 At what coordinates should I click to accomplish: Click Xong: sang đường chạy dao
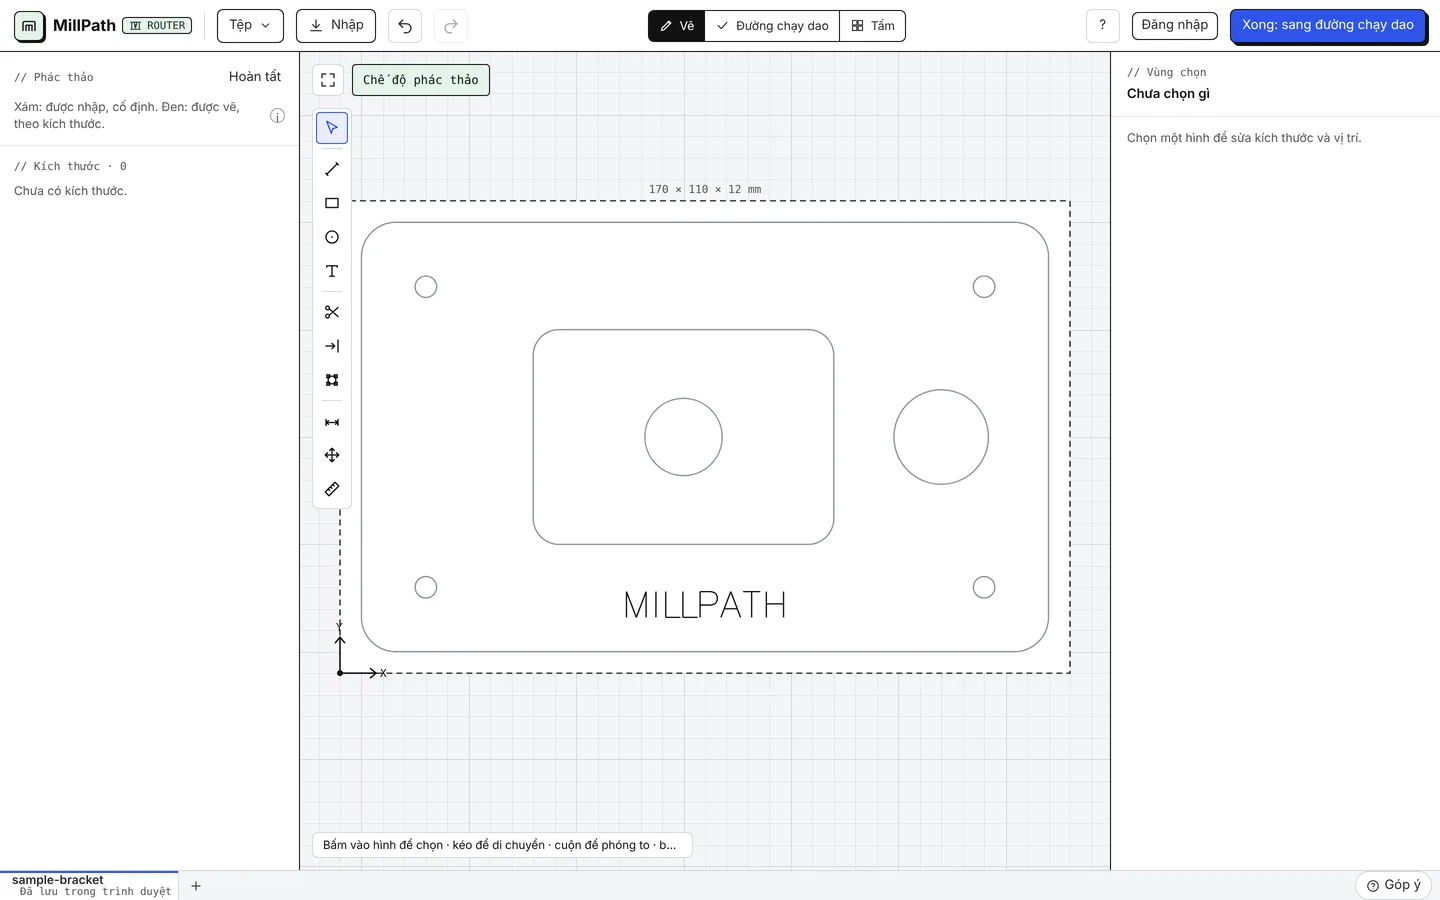(x=1328, y=26)
